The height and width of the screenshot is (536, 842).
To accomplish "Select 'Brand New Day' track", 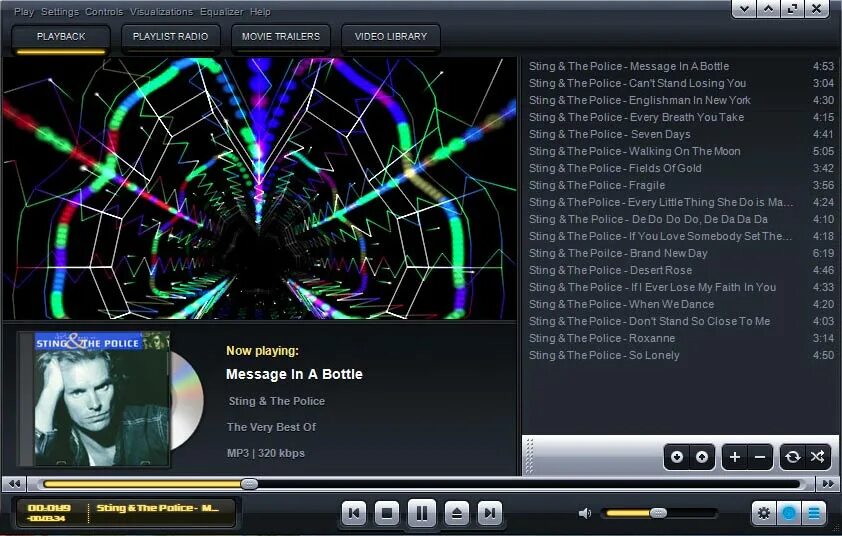I will point(681,253).
